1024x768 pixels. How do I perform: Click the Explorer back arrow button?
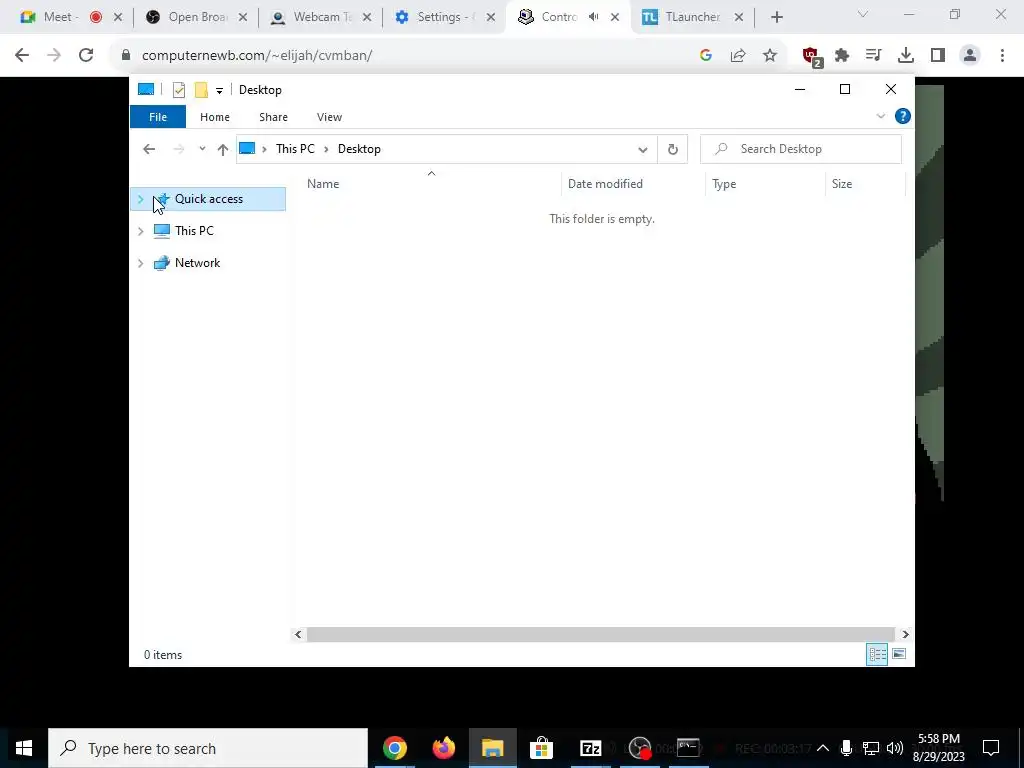coord(149,149)
